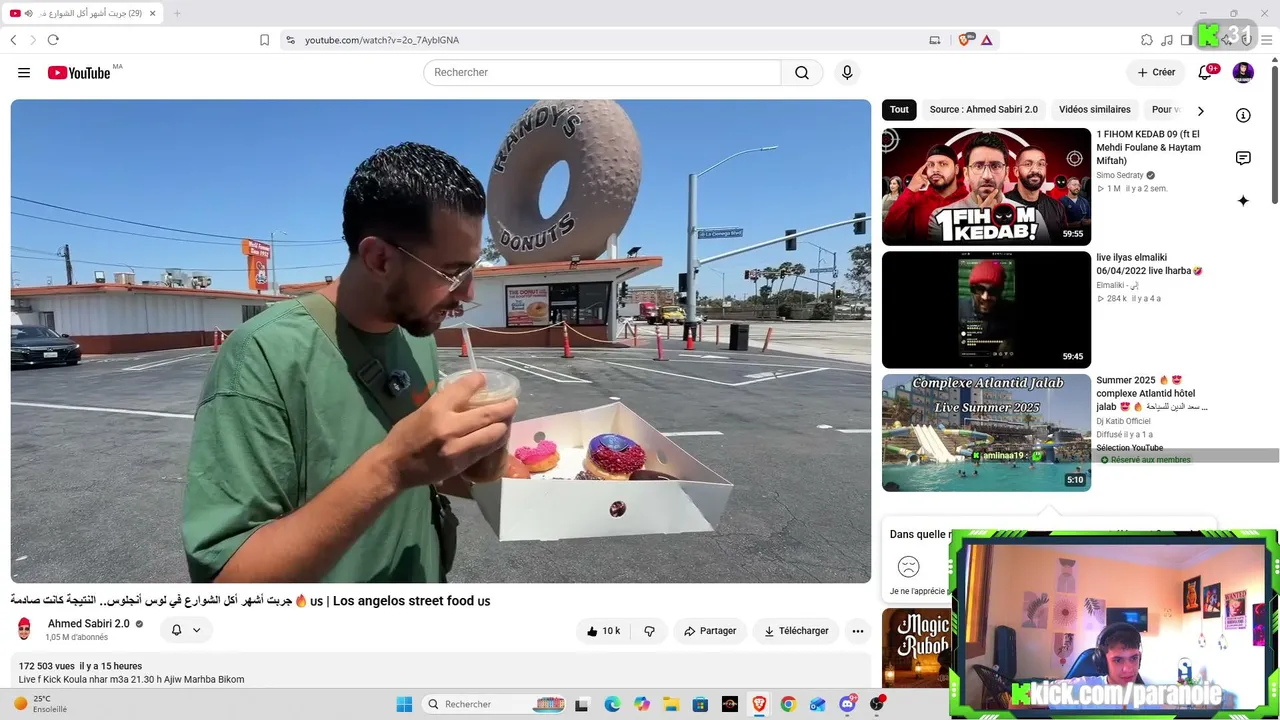Start voice search with the microphone
This screenshot has height=720, width=1280.
[x=847, y=73]
